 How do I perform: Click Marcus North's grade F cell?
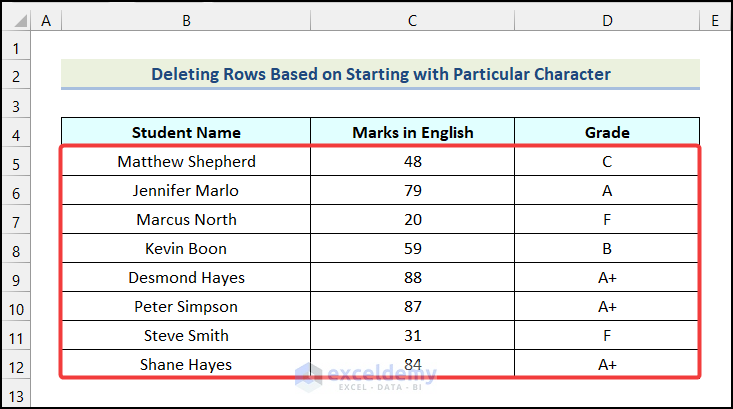point(607,220)
